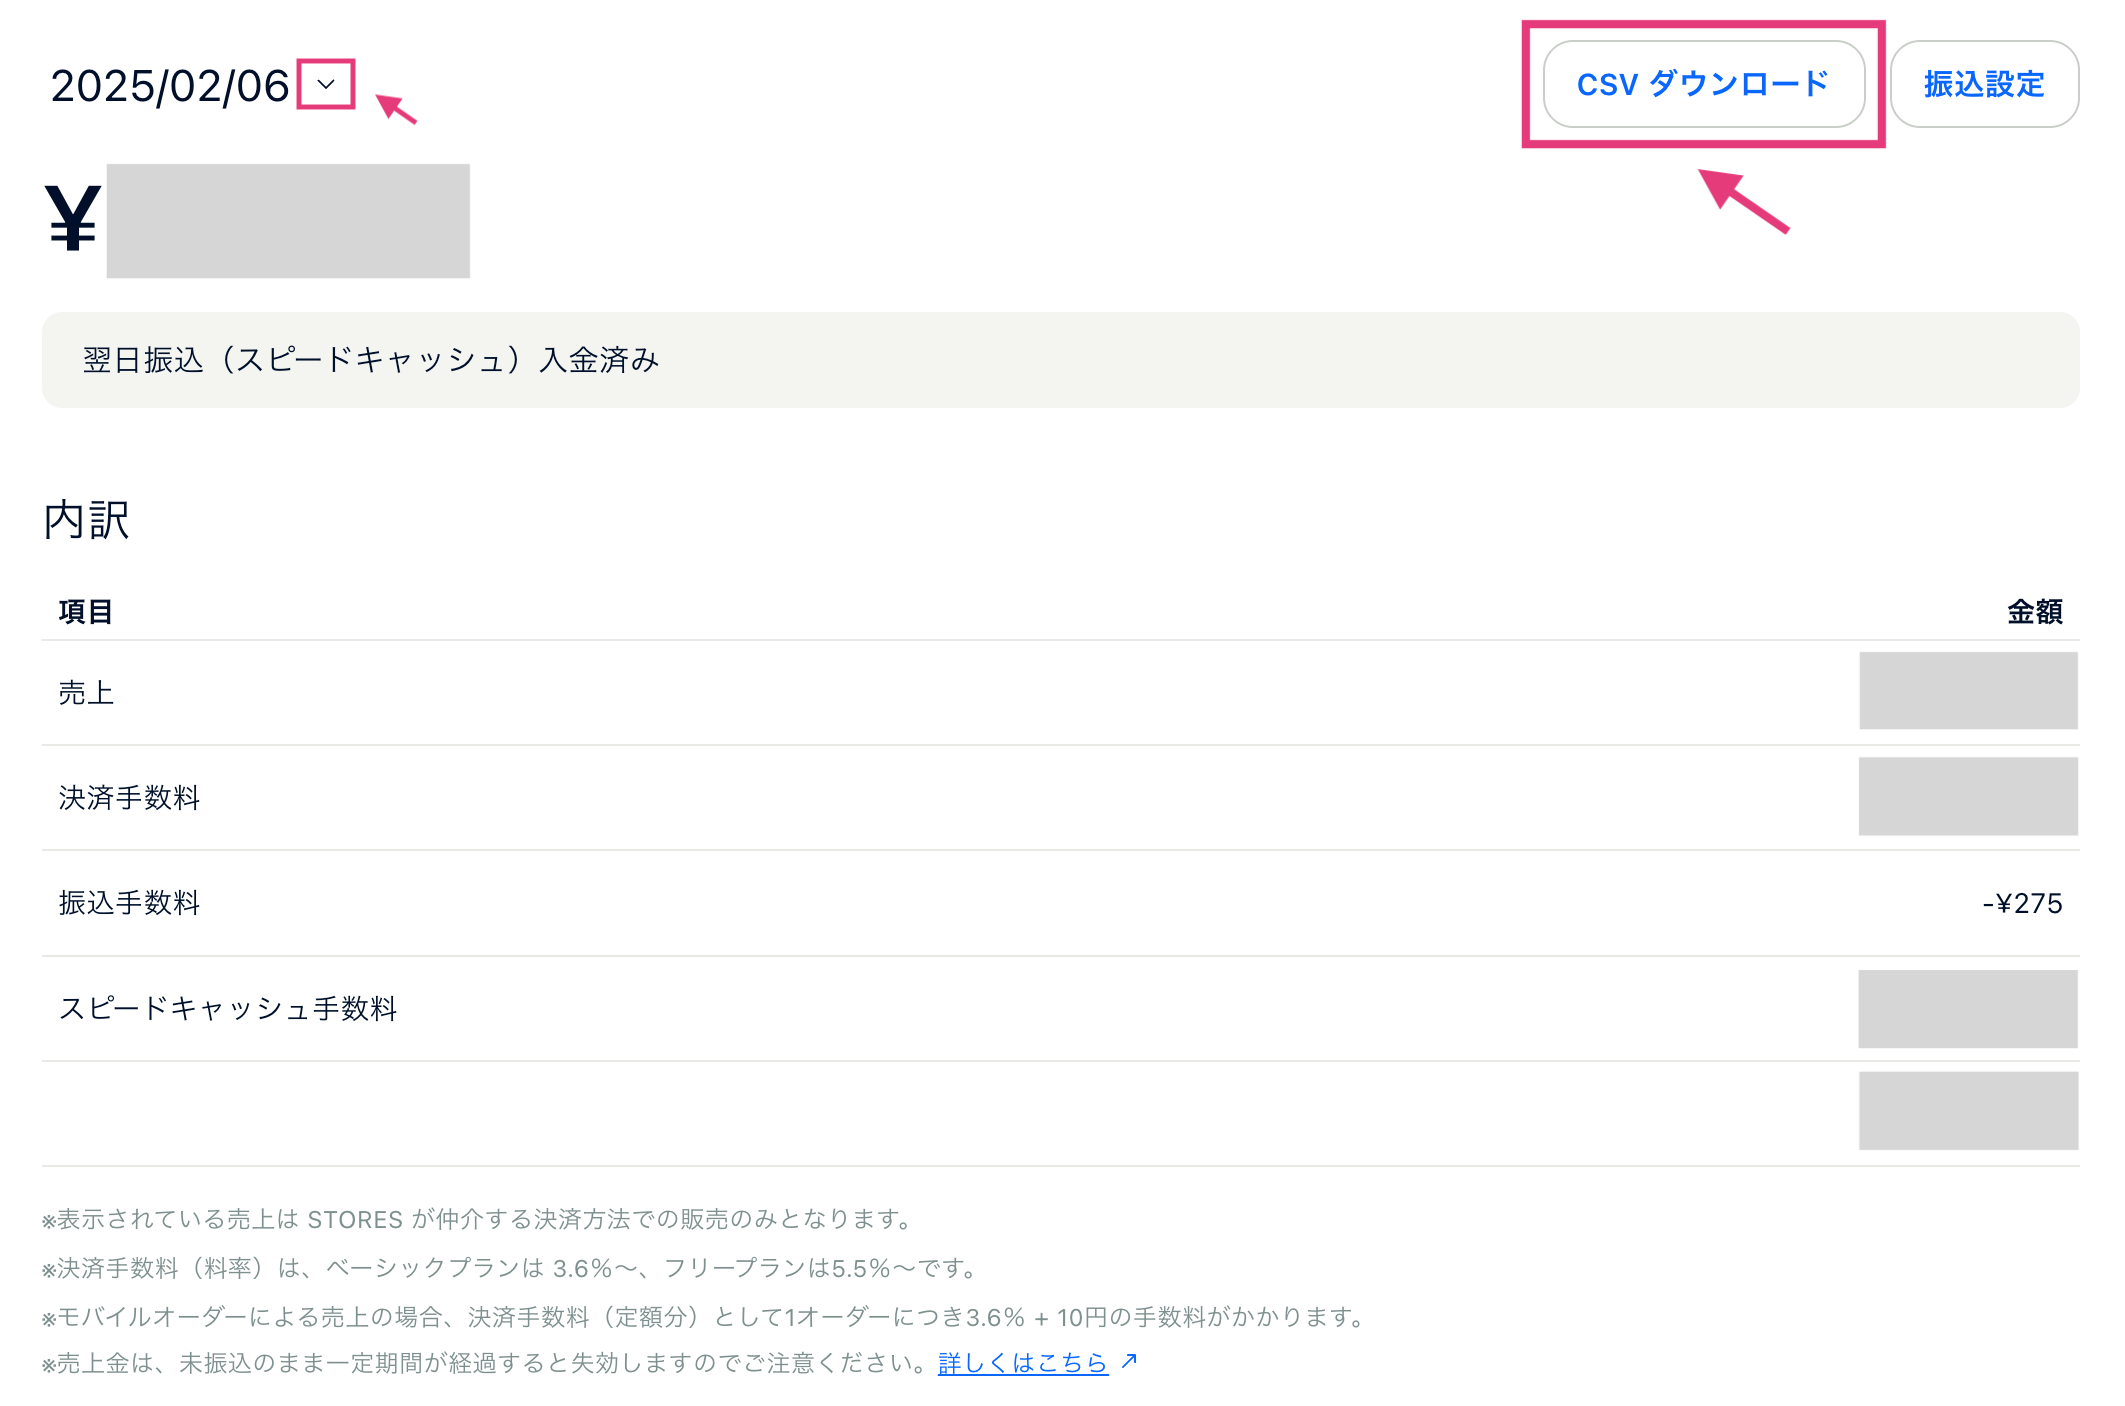
Task: Click the masked total amount next to ¥
Action: pos(288,221)
